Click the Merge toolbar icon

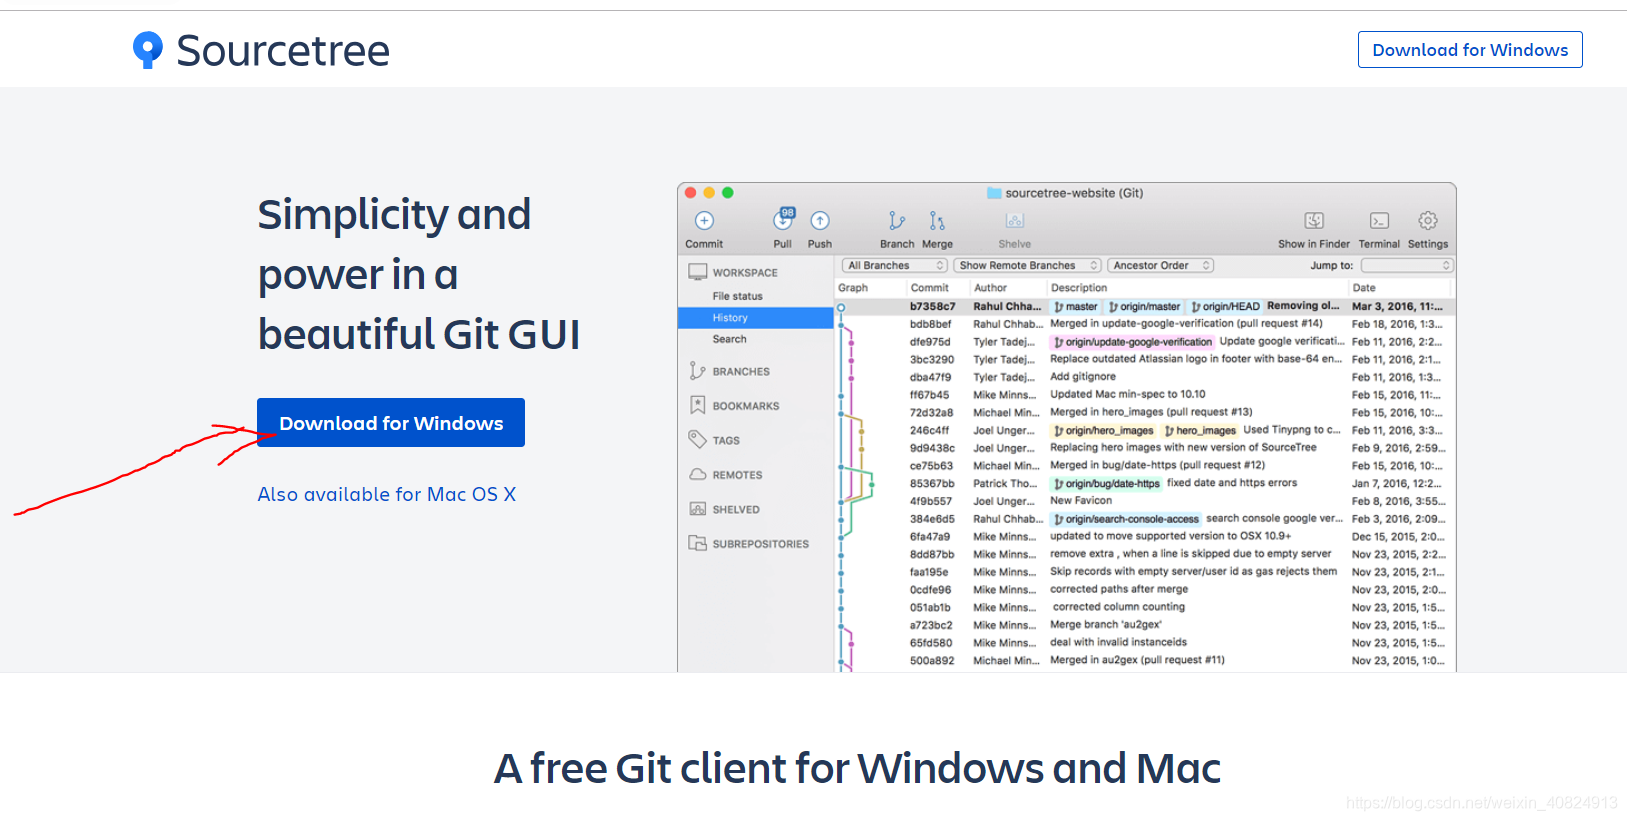pyautogui.click(x=937, y=221)
